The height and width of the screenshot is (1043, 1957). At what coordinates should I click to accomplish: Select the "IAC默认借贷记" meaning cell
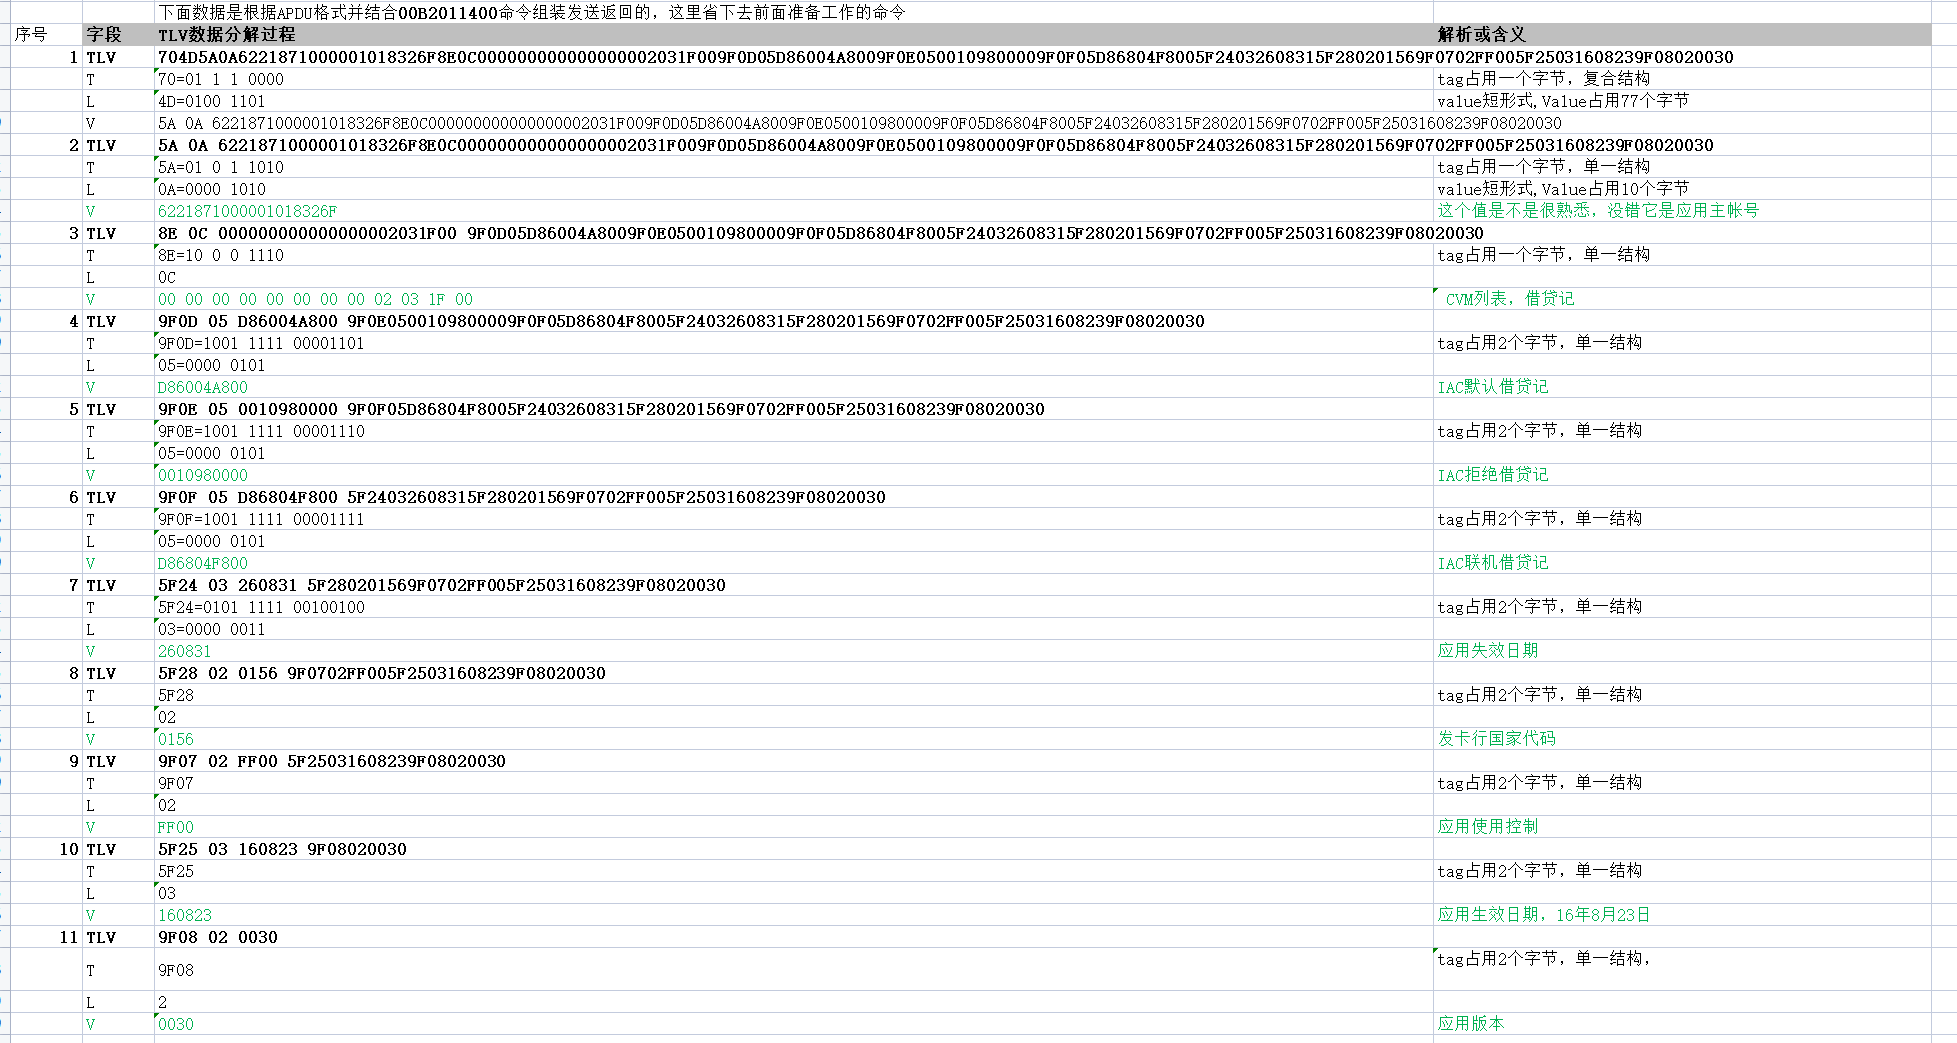coord(1492,387)
